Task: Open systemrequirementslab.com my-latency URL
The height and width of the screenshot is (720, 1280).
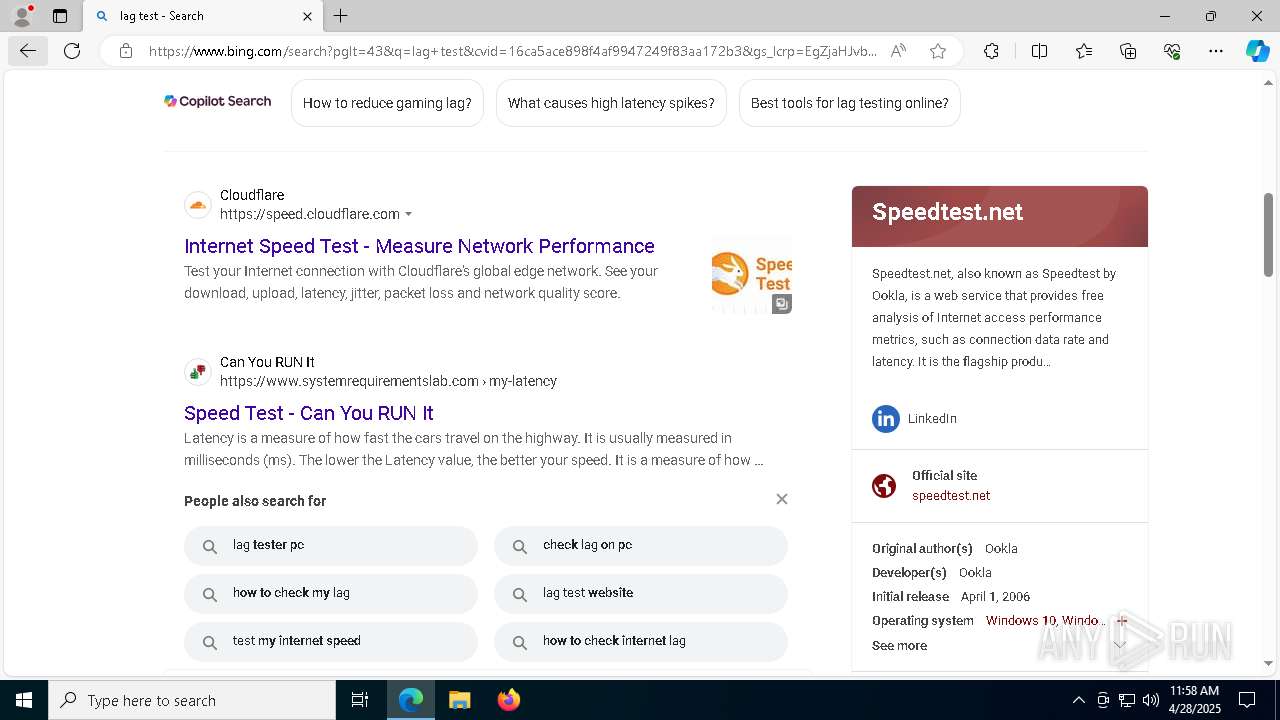Action: pos(388,381)
